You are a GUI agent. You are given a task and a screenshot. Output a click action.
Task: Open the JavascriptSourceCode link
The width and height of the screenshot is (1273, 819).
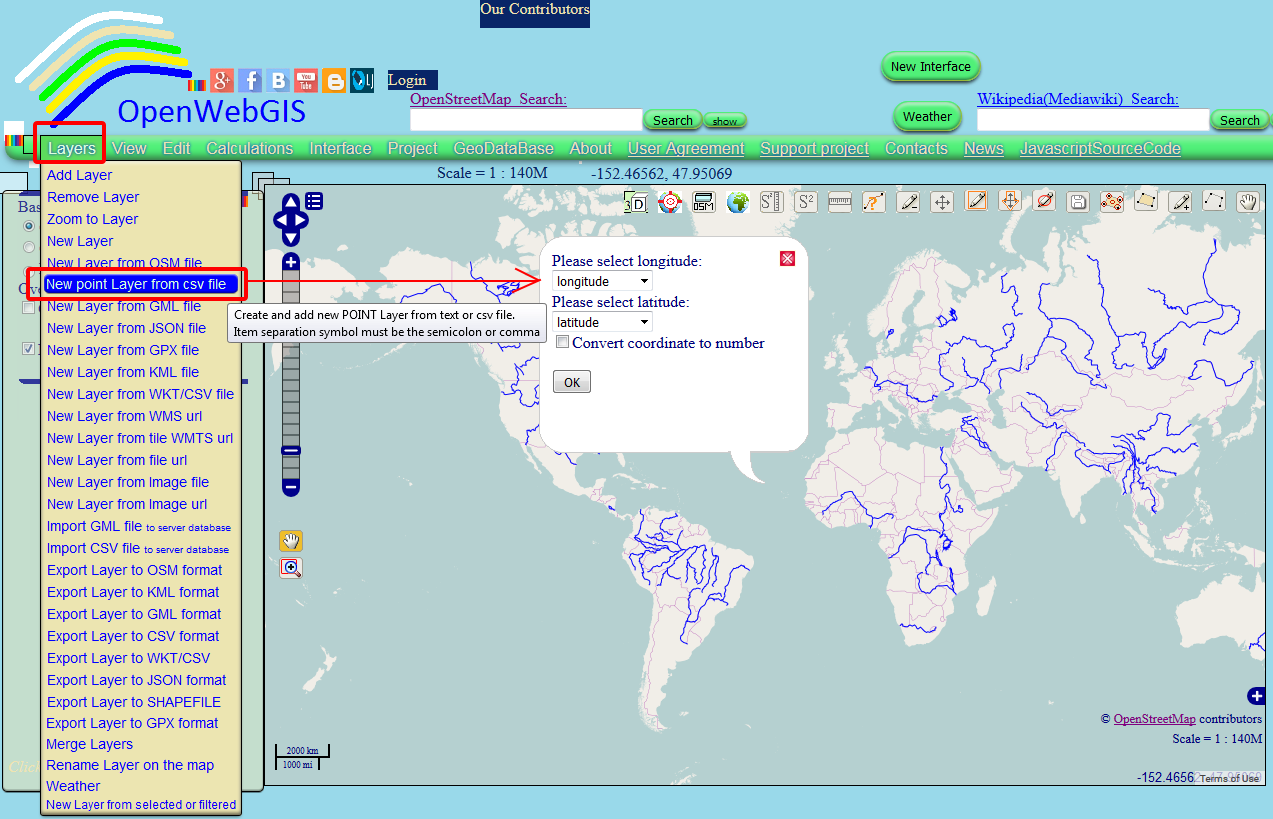click(1100, 148)
